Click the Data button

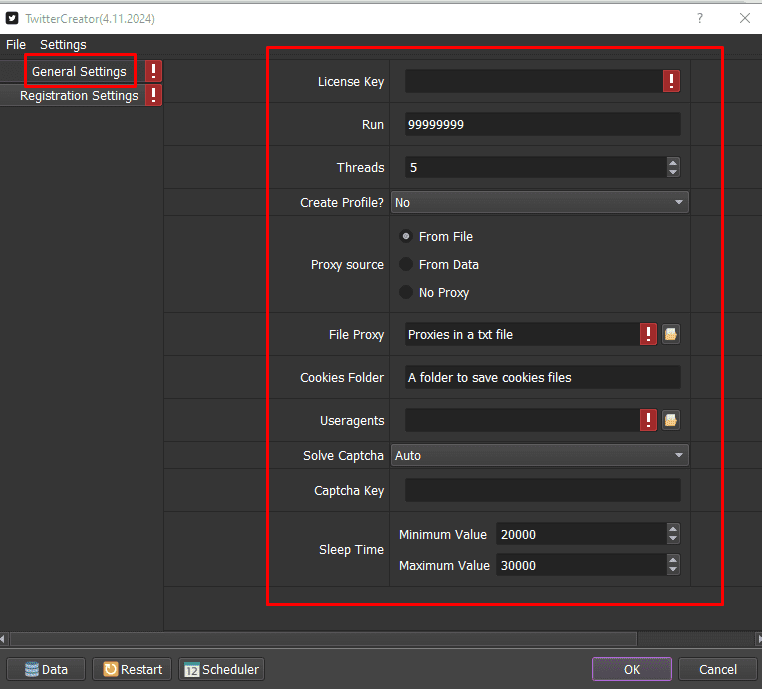click(x=46, y=670)
